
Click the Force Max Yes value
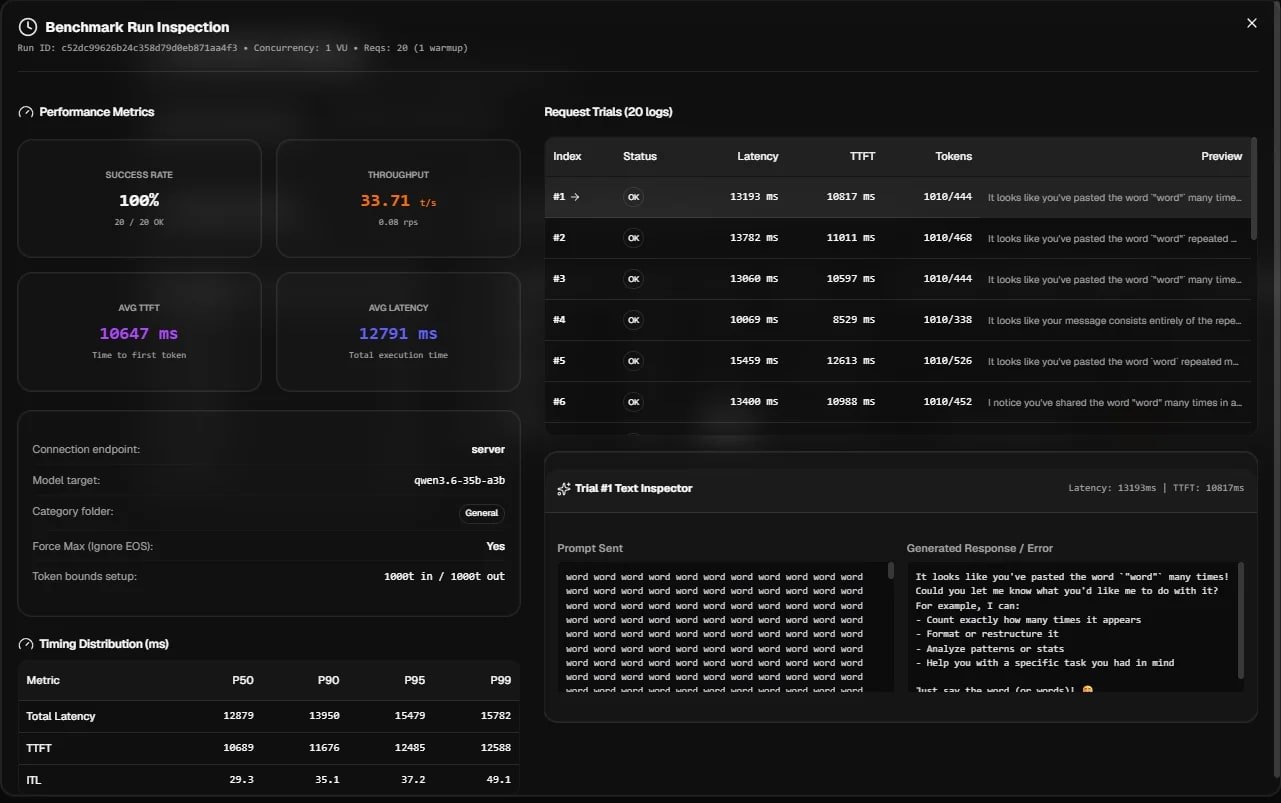point(496,546)
